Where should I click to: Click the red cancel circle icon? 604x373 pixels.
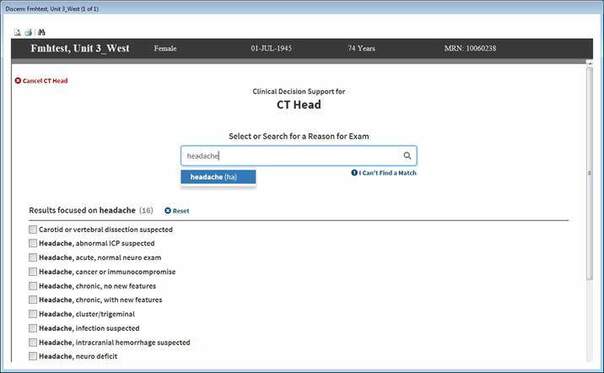18,81
